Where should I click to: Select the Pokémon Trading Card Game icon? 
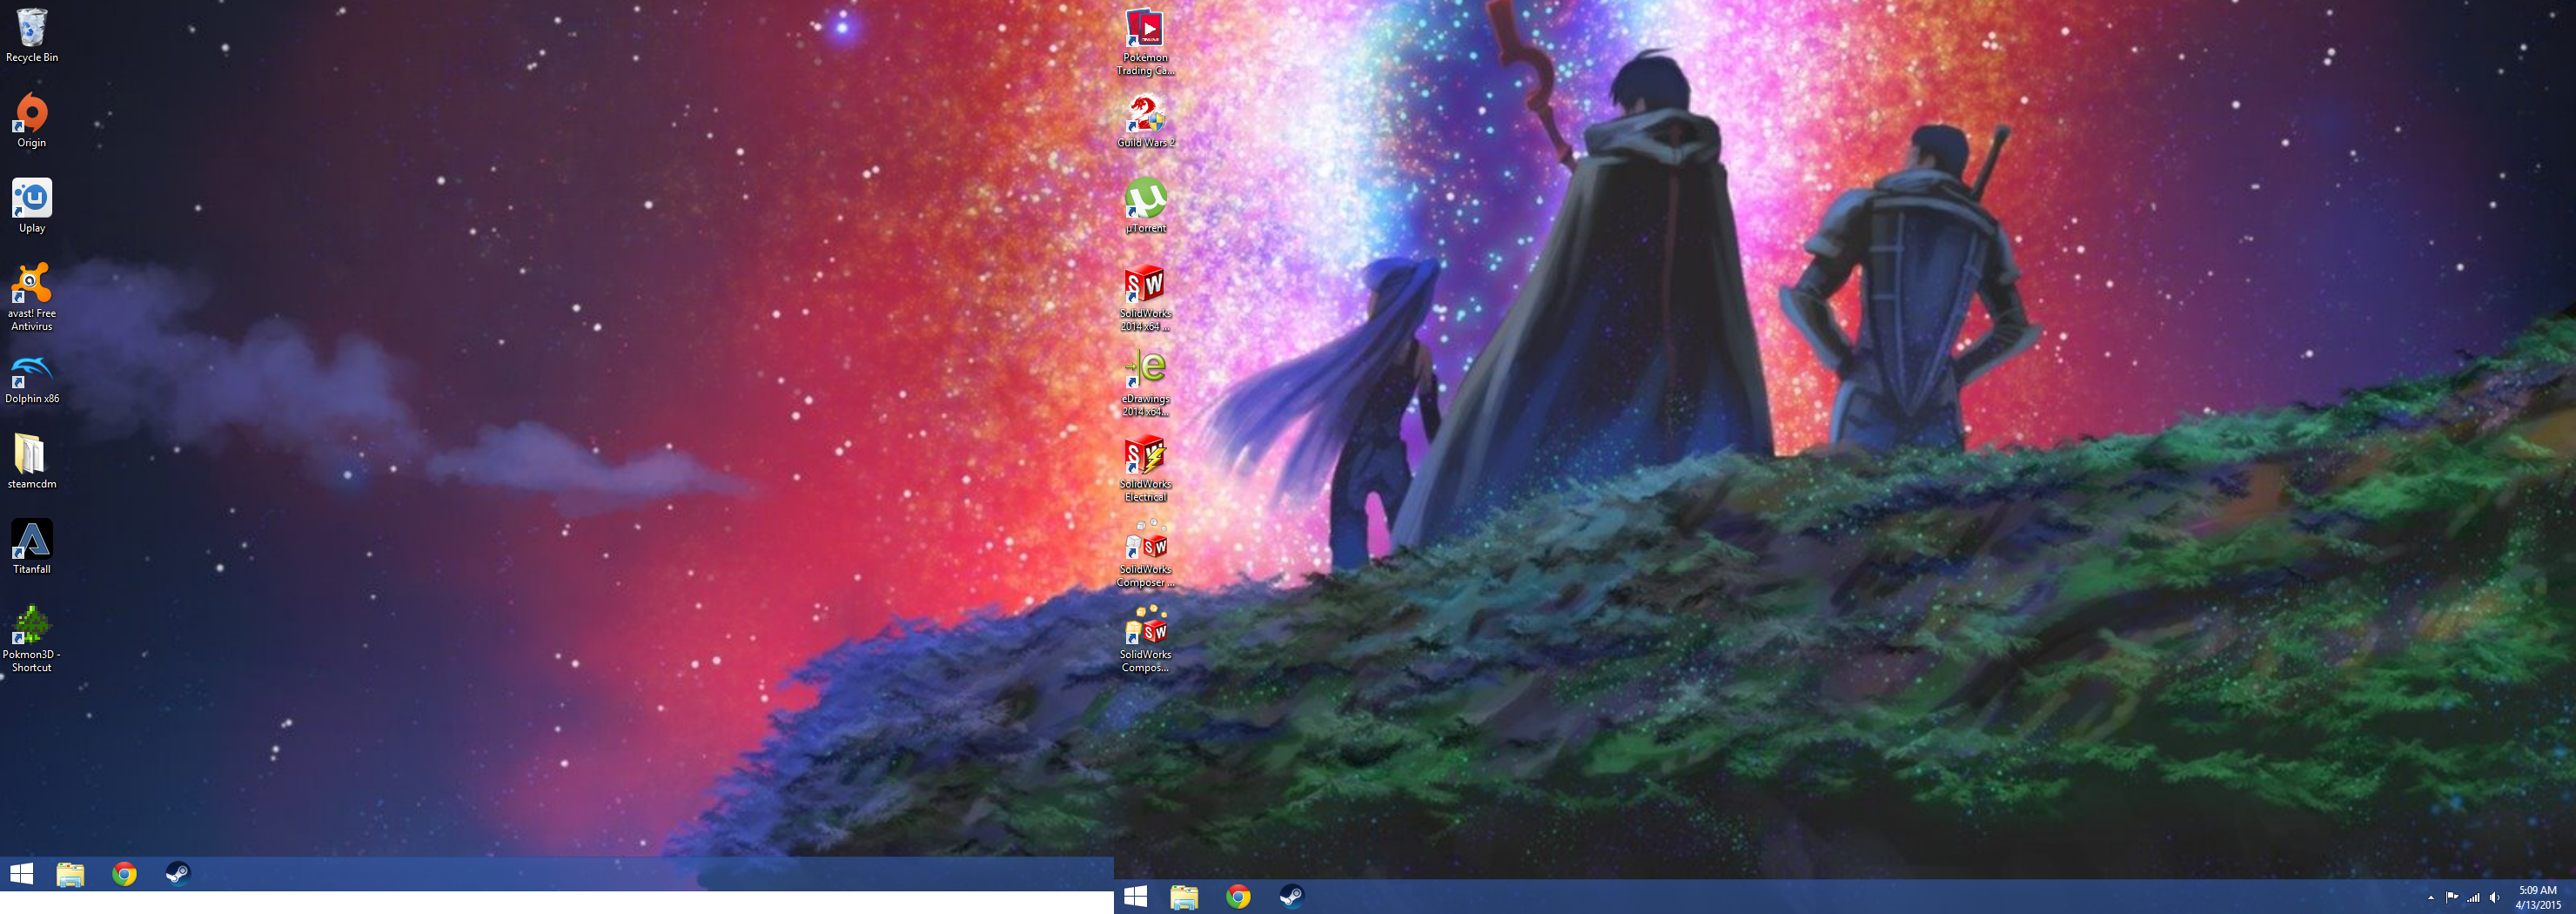point(1145,42)
